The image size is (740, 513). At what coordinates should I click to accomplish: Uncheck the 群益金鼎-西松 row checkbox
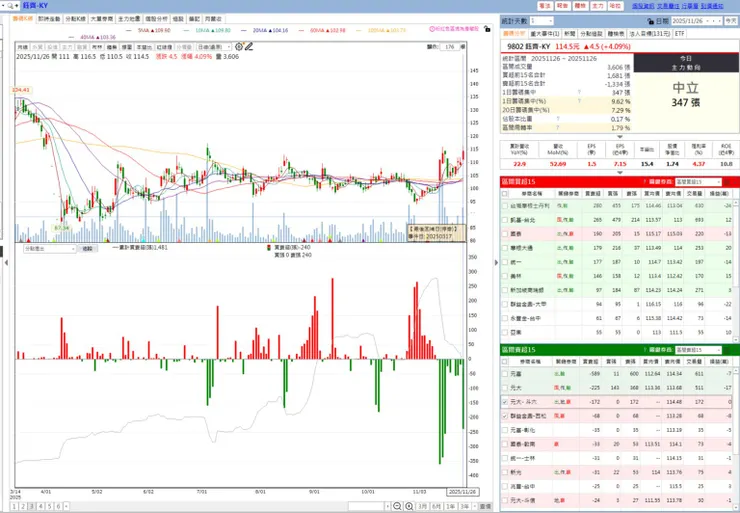[x=505, y=416]
